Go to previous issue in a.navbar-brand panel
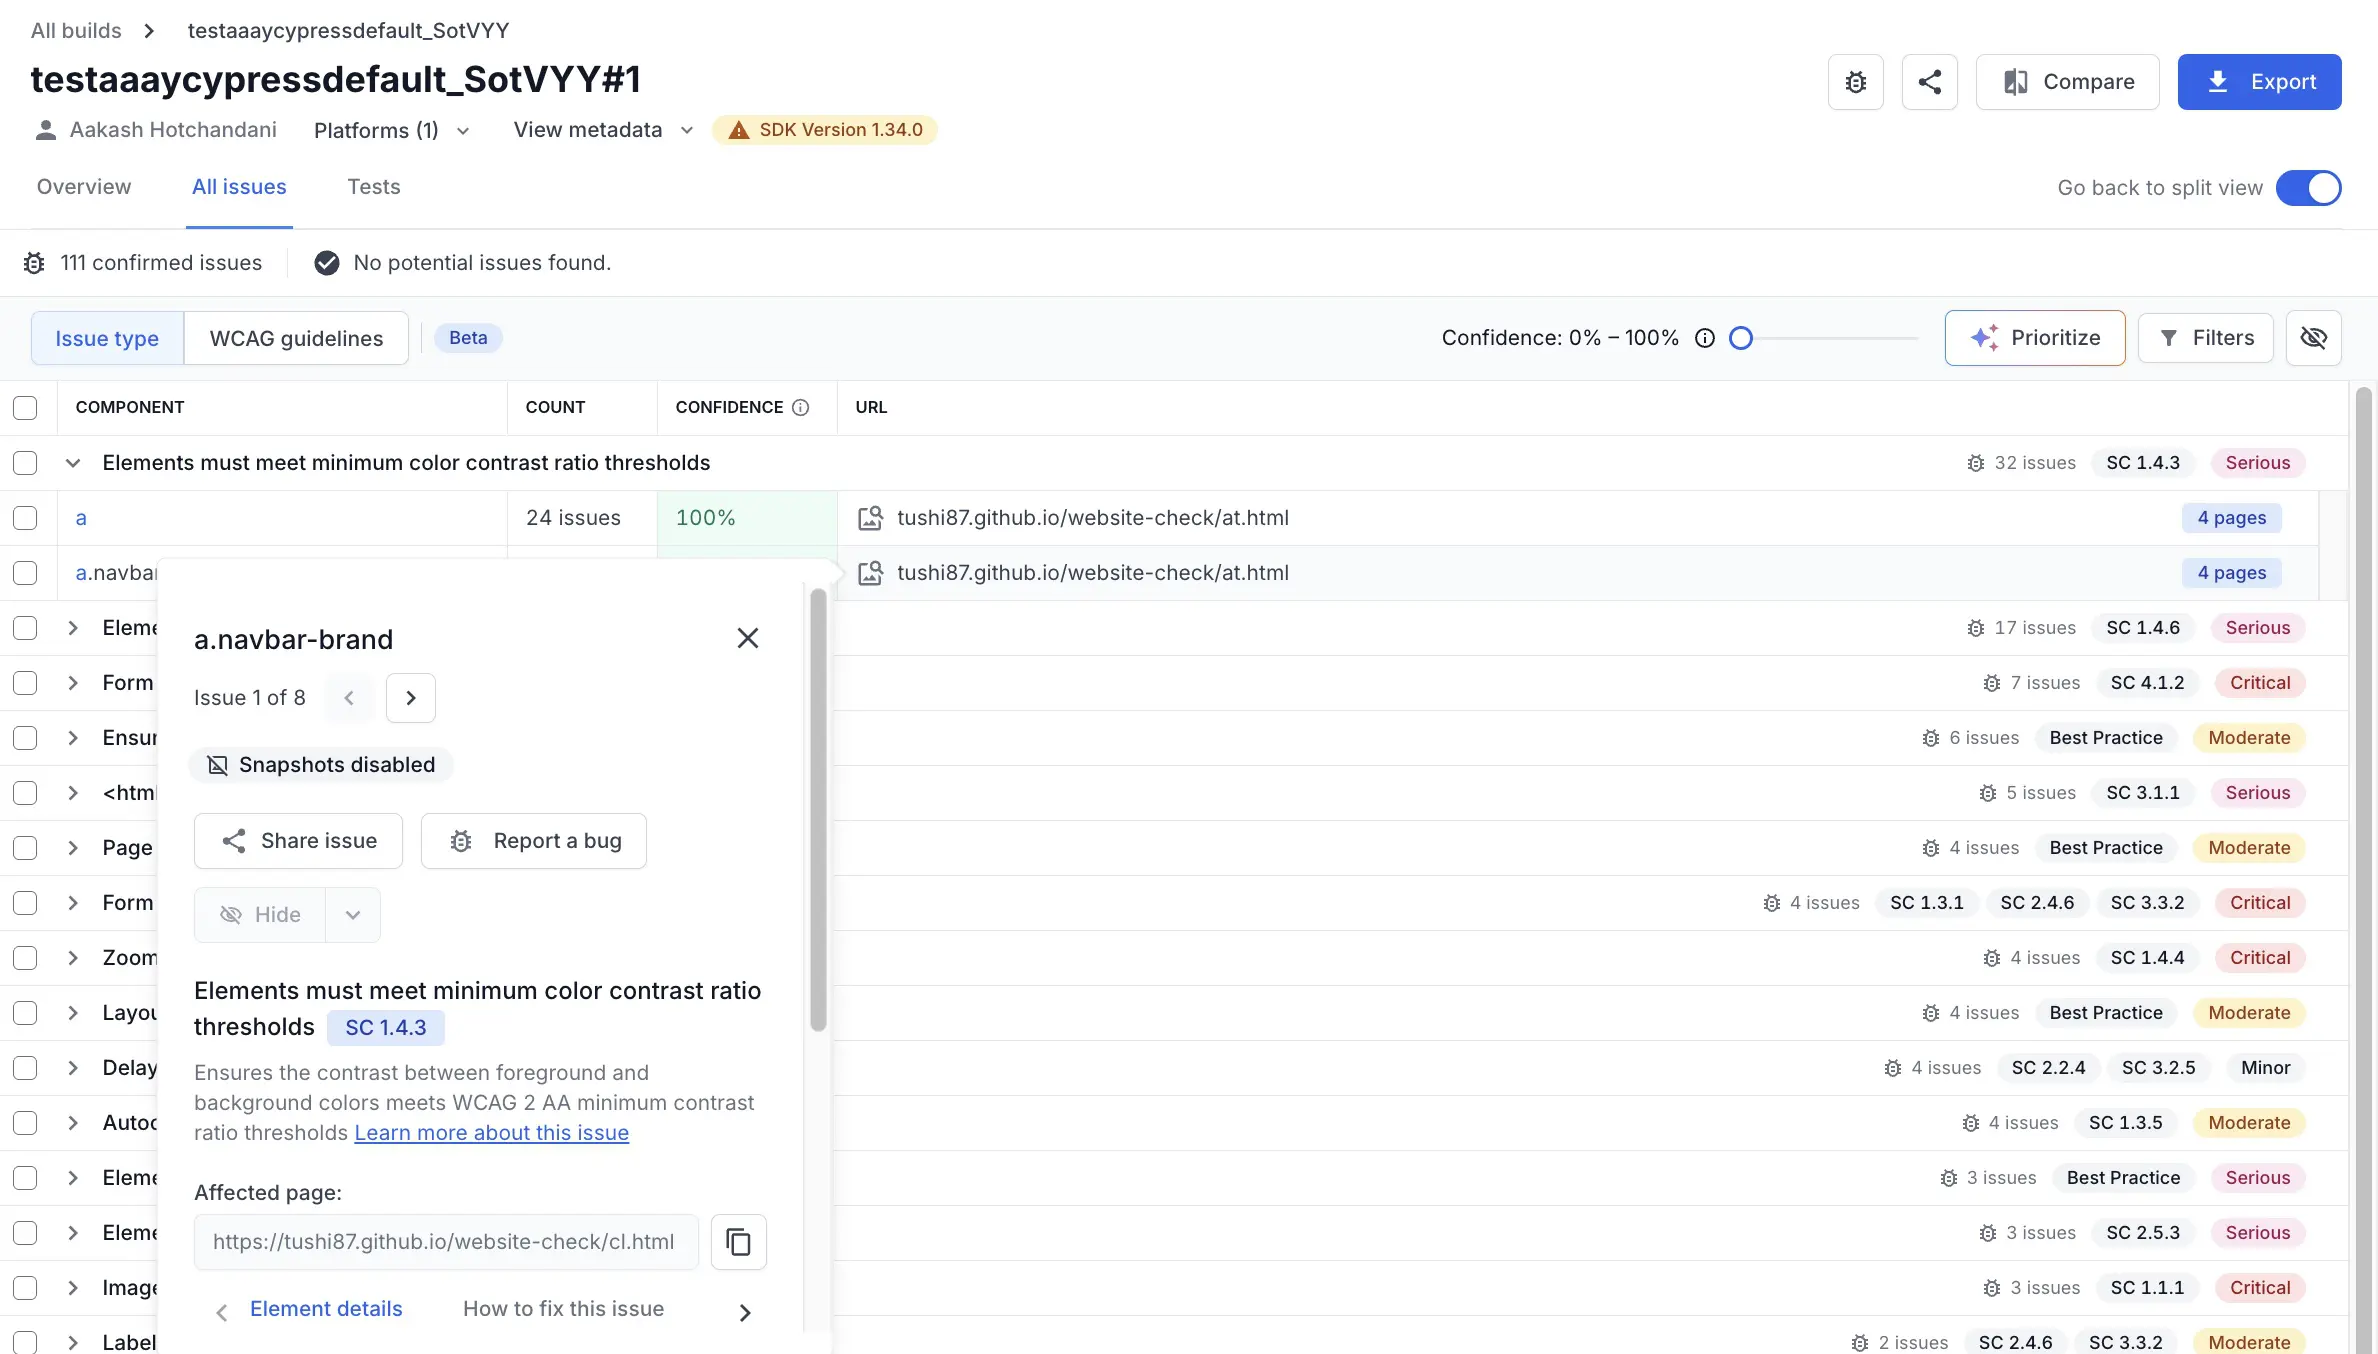Image resolution: width=2378 pixels, height=1354 pixels. 349,698
